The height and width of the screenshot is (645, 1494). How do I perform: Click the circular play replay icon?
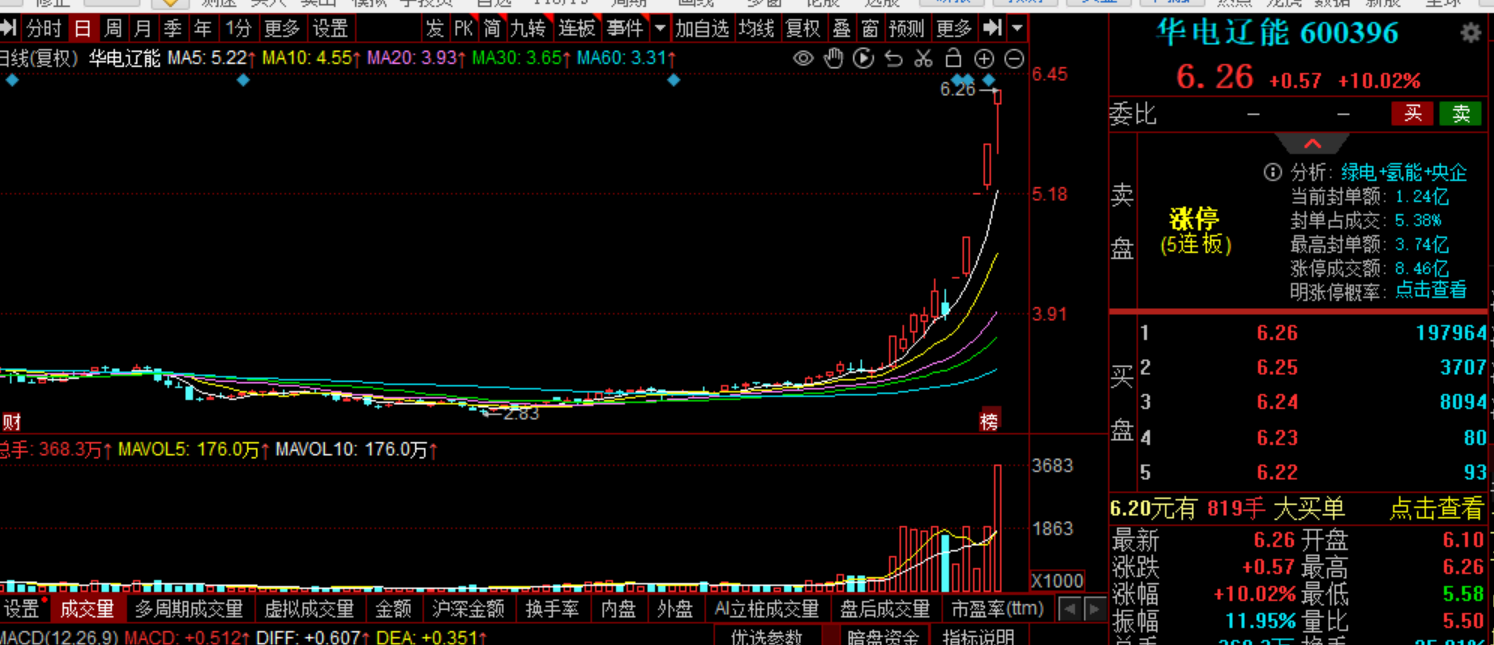863,59
